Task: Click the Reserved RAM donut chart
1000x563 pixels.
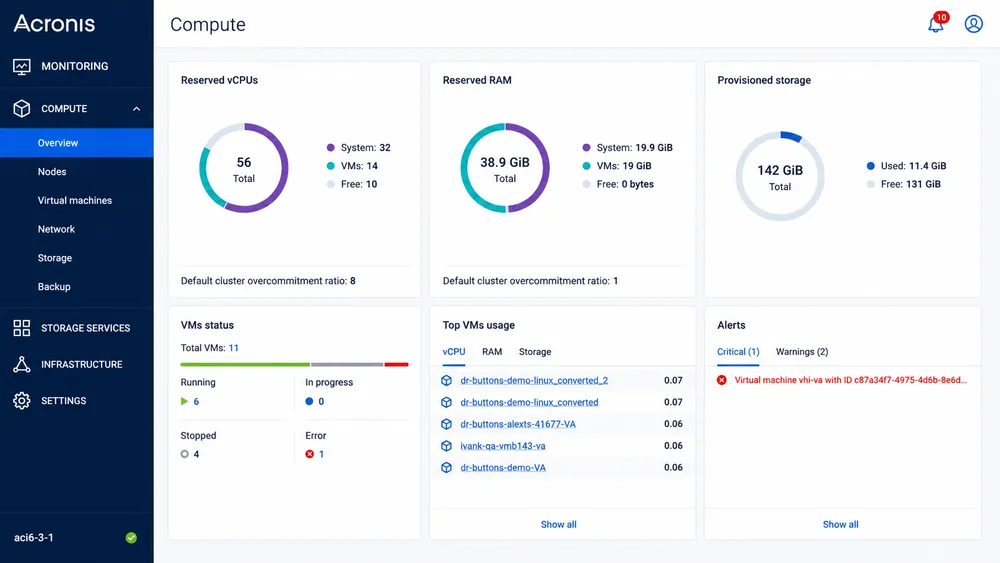Action: point(505,168)
